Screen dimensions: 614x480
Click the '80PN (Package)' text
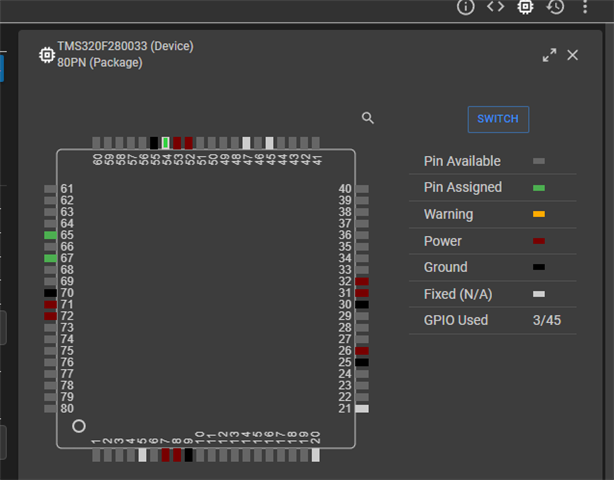[x=100, y=63]
